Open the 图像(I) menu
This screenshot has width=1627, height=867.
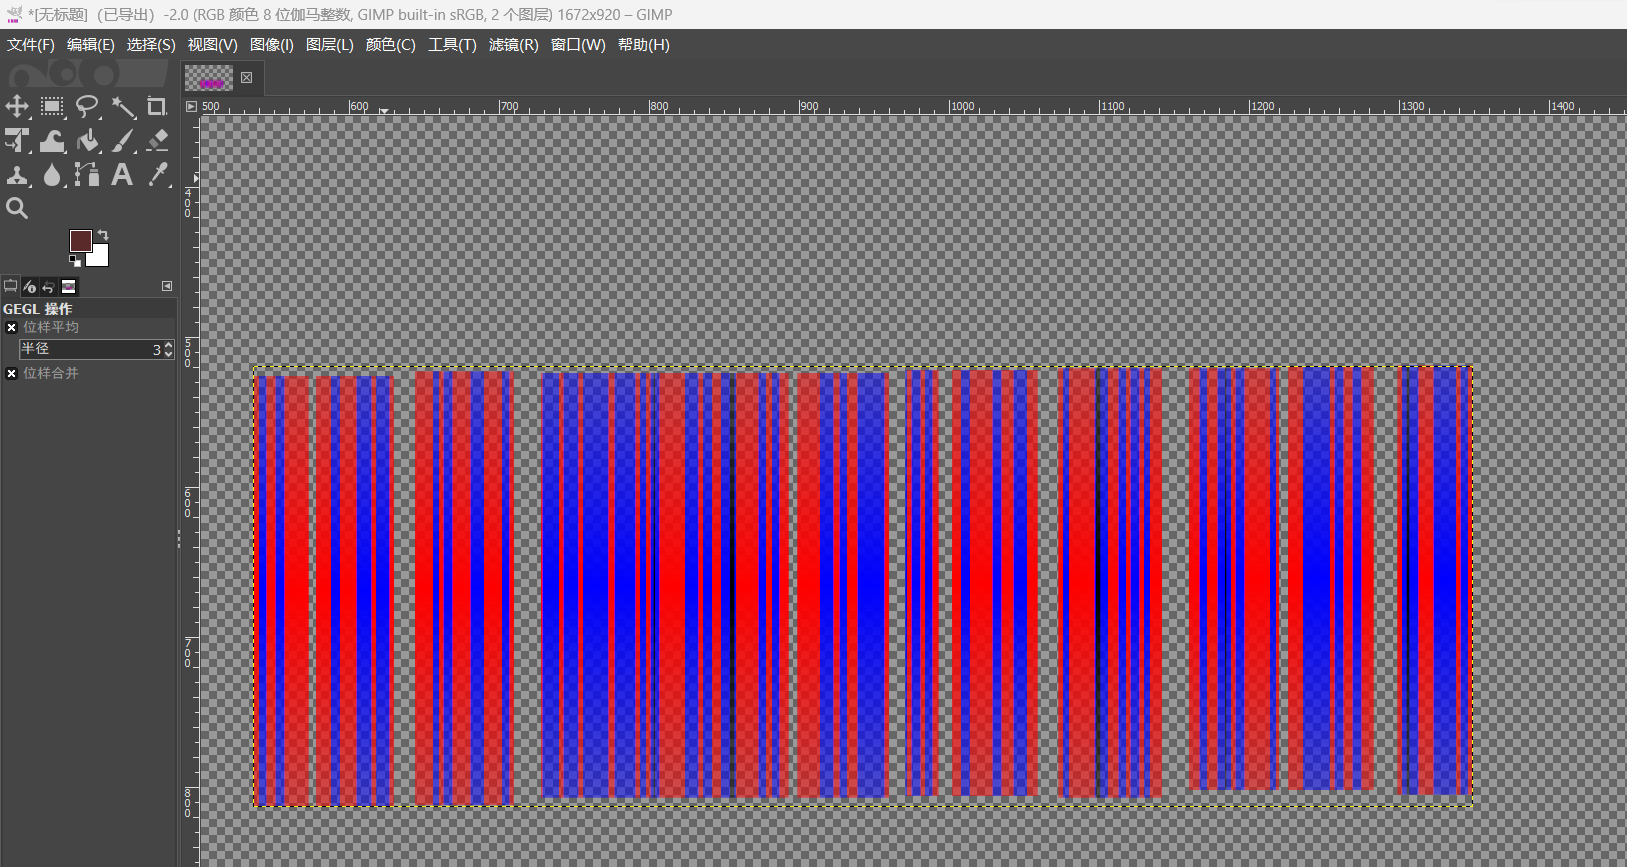pyautogui.click(x=272, y=45)
